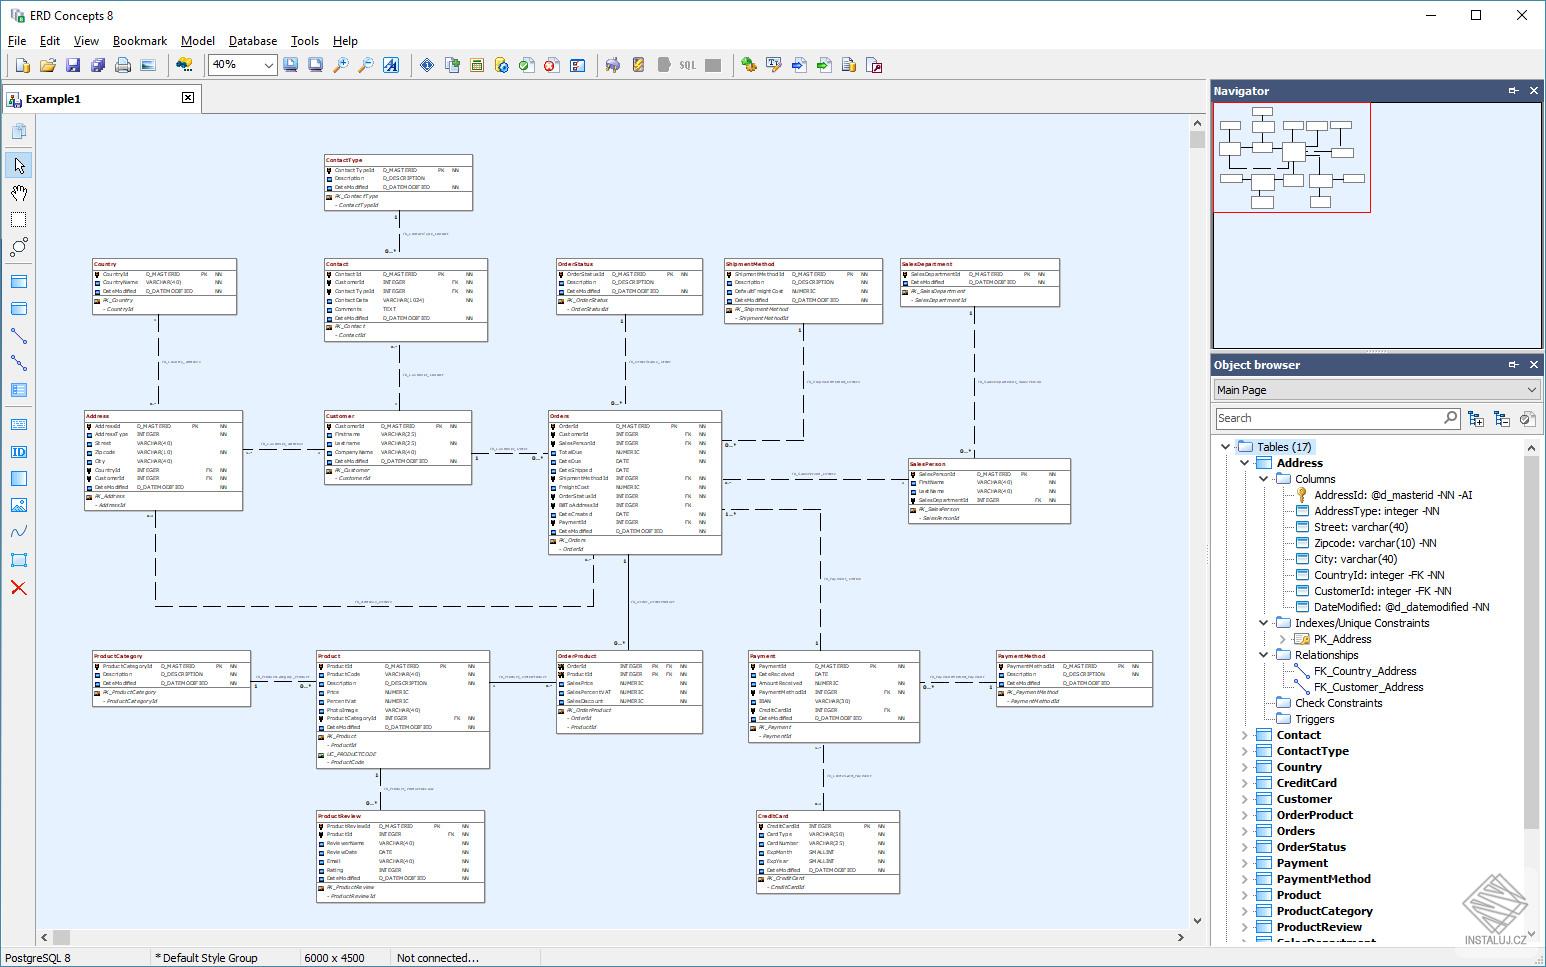
Task: Pin the Navigator panel
Action: [x=1513, y=91]
